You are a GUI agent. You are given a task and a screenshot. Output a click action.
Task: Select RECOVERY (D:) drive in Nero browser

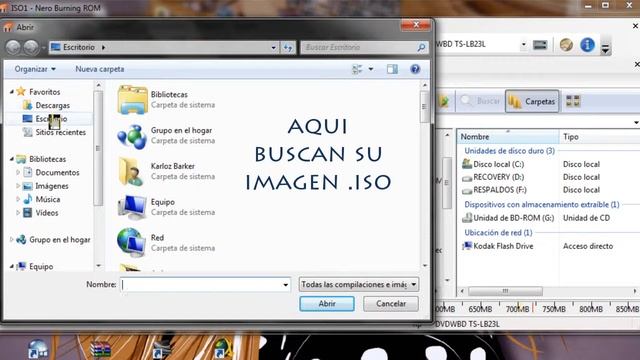point(493,177)
